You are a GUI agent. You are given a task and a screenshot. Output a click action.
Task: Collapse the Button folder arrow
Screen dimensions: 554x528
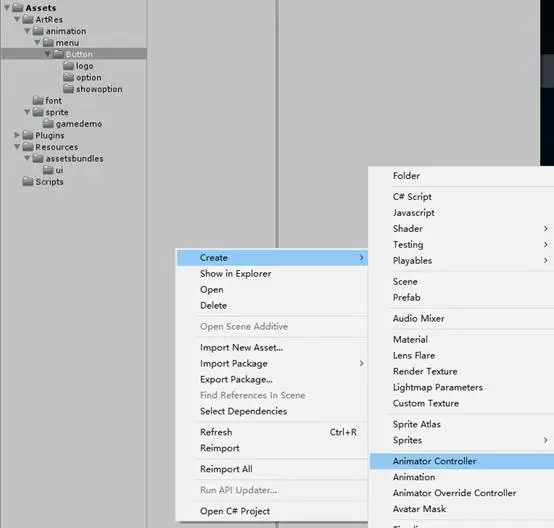[x=48, y=54]
